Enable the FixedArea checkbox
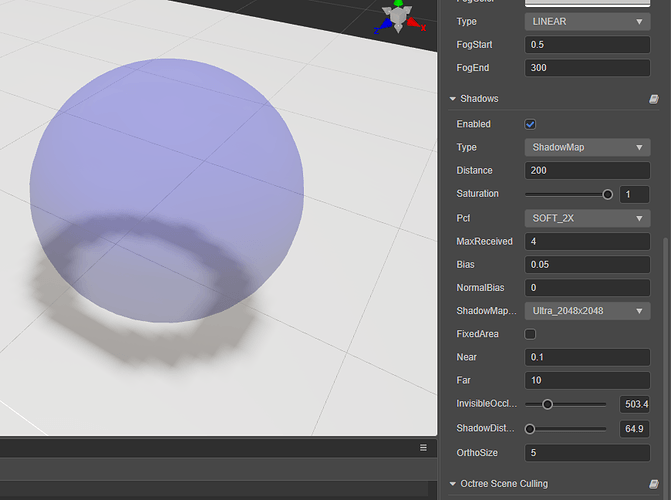 click(530, 334)
